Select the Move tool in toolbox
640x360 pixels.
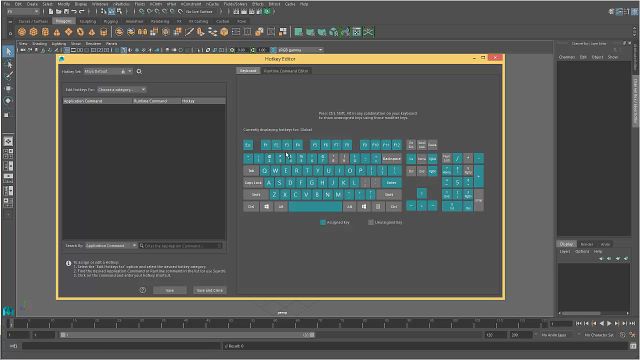click(8, 88)
